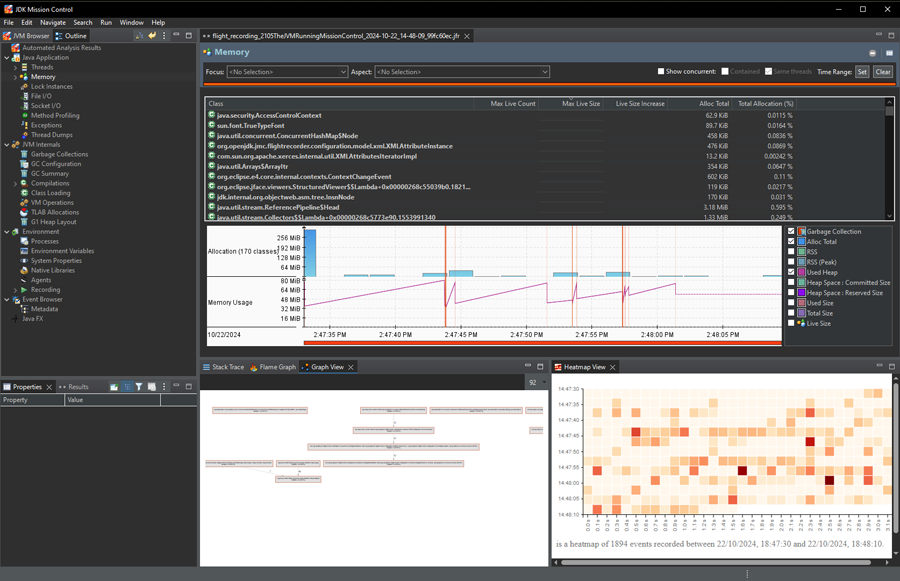The image size is (900, 581).
Task: Click the Set time range button
Action: click(862, 72)
